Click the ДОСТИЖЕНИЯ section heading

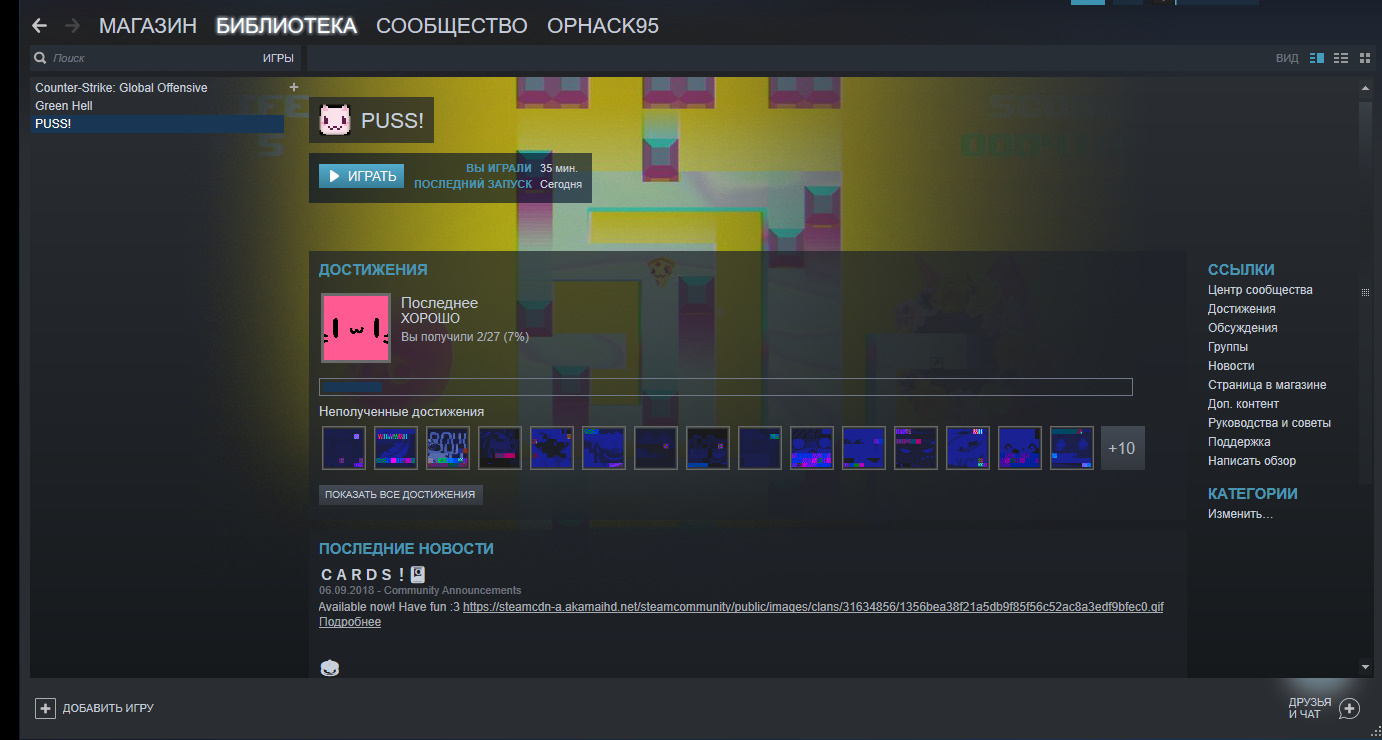[x=373, y=270]
